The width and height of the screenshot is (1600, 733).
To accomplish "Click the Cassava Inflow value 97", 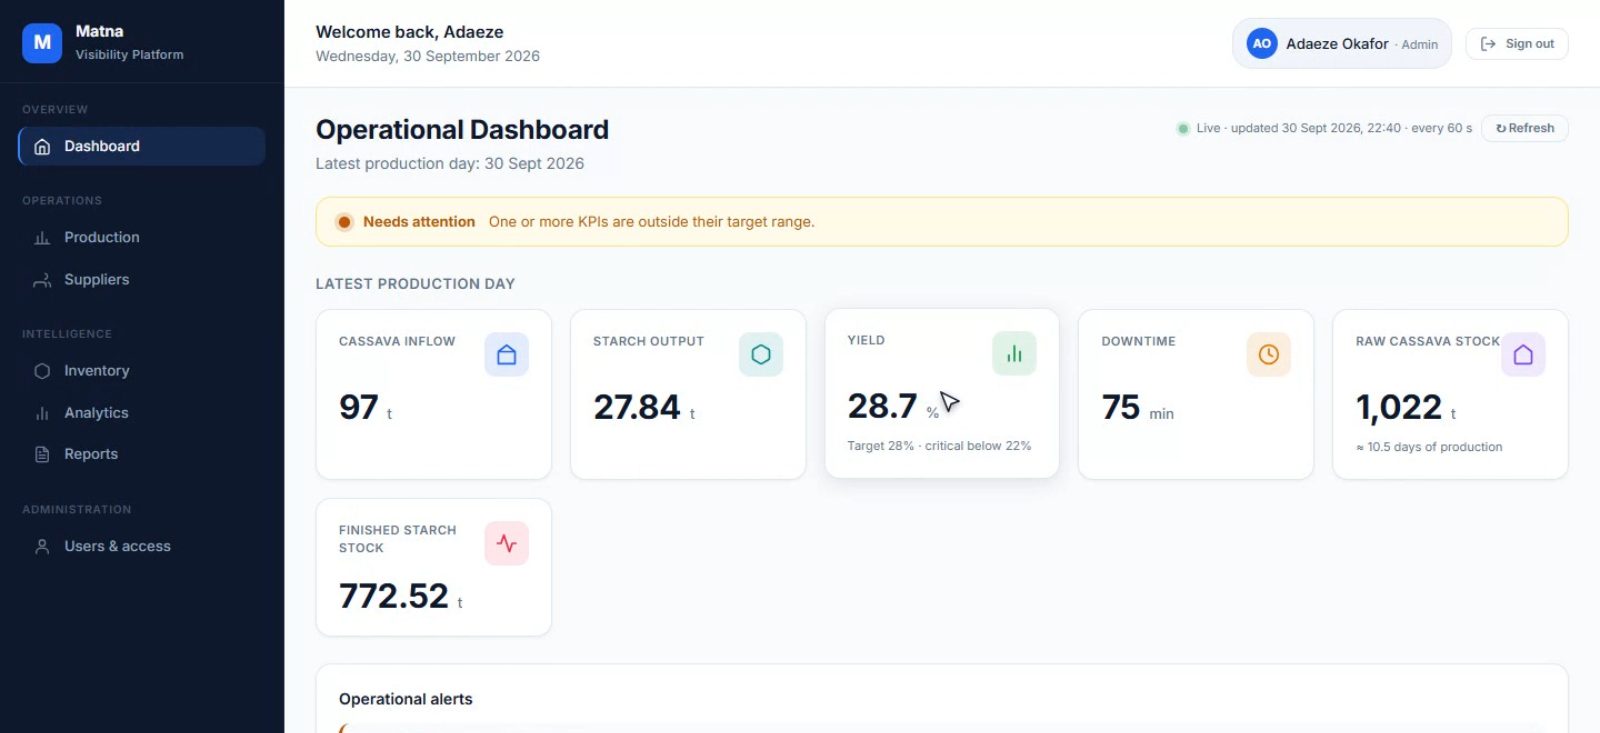I will 359,407.
